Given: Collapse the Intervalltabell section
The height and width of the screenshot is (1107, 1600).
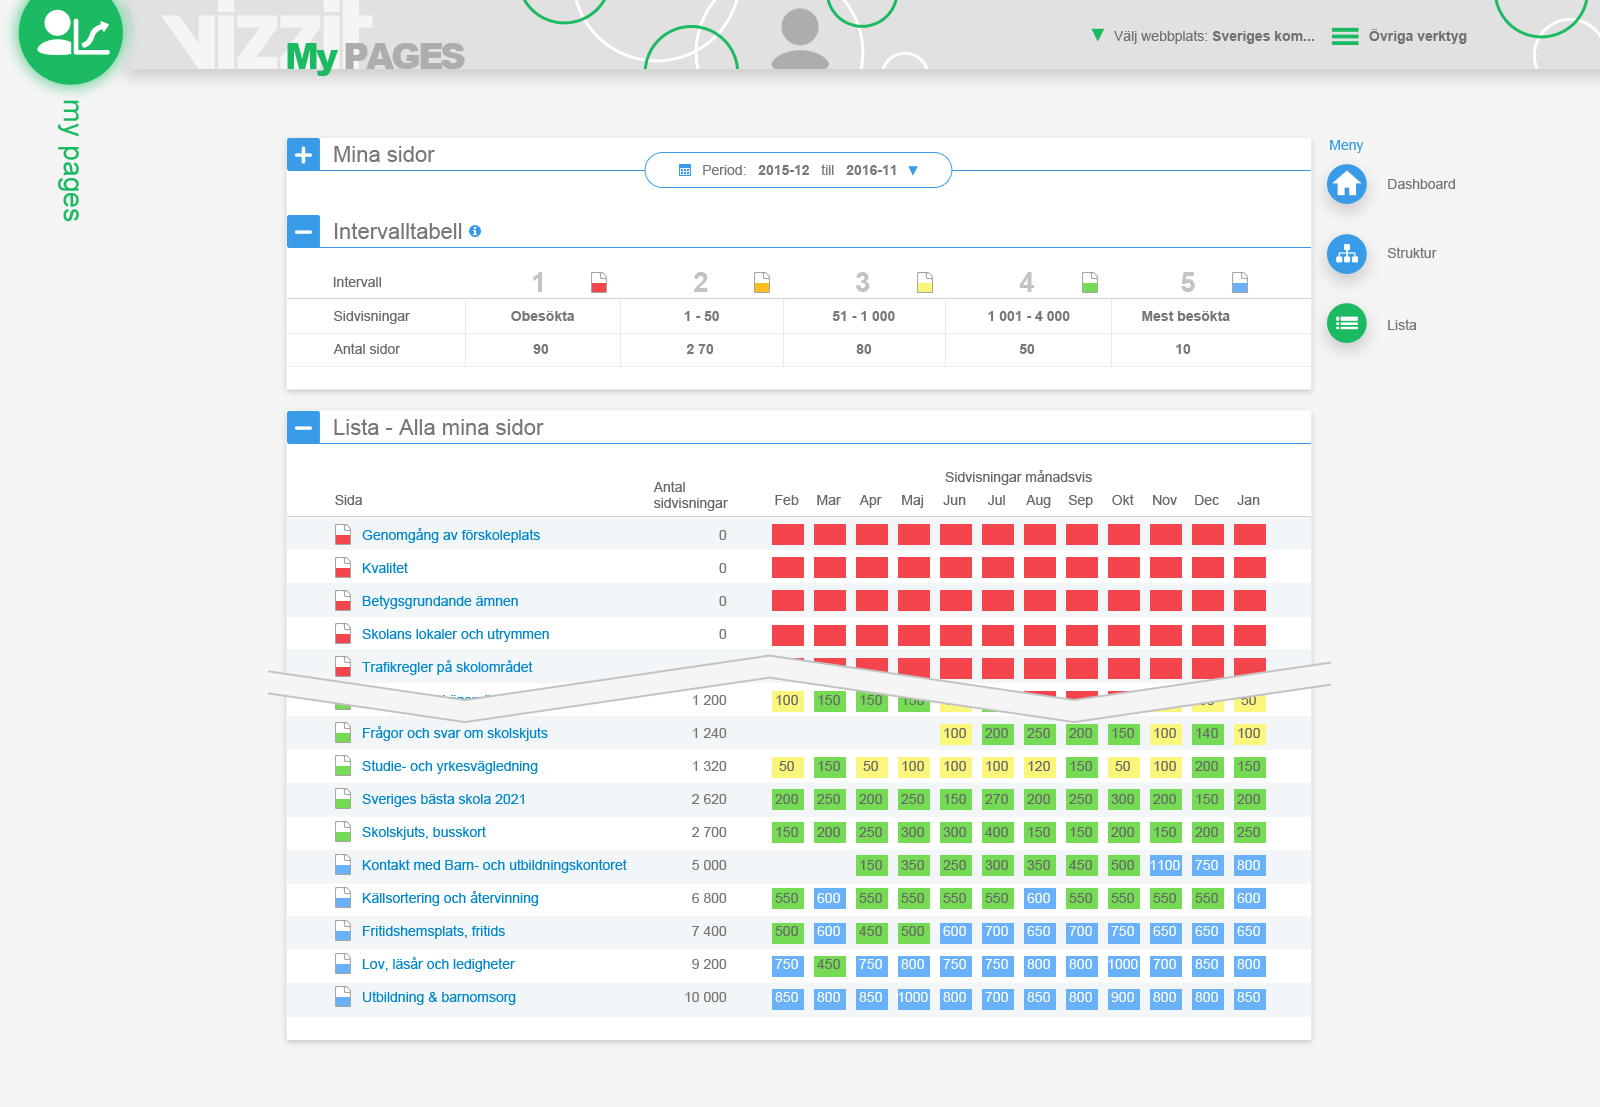Looking at the screenshot, I should coord(303,231).
